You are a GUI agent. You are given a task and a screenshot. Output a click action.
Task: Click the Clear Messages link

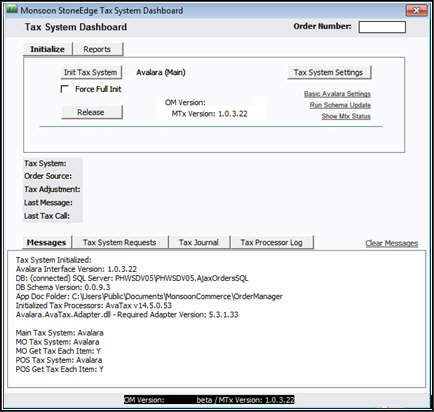pyautogui.click(x=392, y=243)
